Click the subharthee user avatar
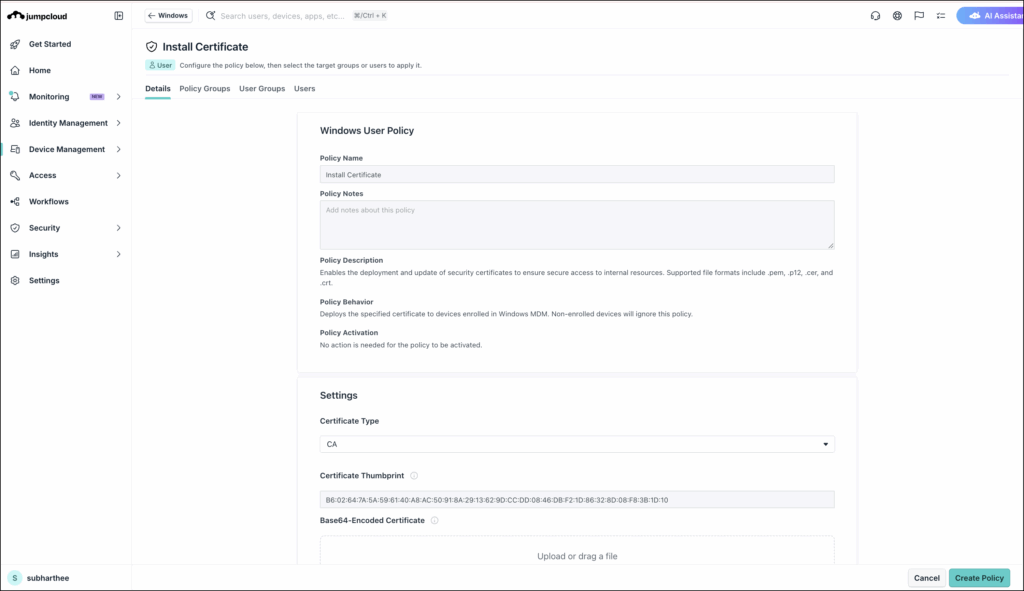 pos(15,578)
